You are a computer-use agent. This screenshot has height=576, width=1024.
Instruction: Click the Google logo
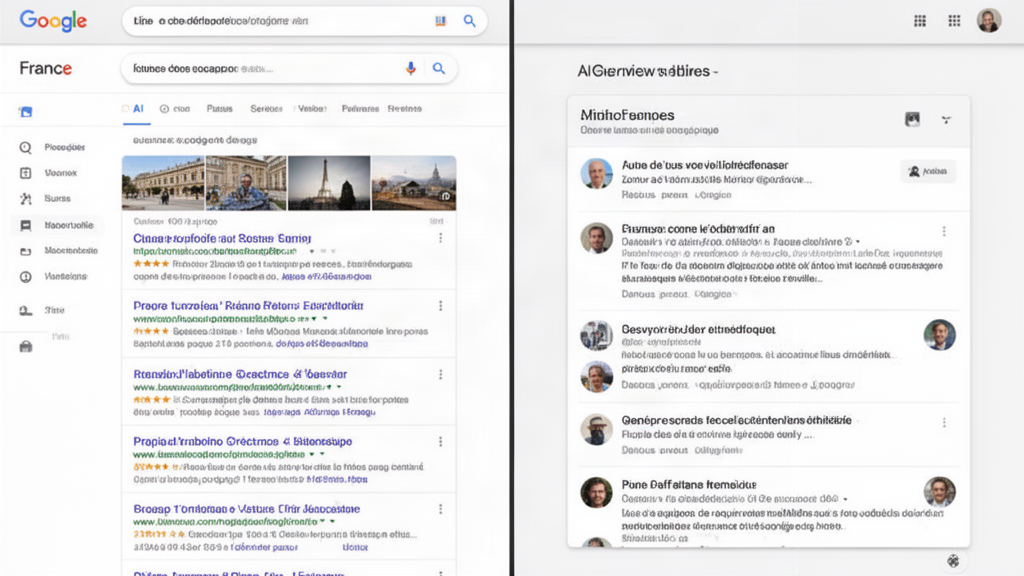coord(53,21)
